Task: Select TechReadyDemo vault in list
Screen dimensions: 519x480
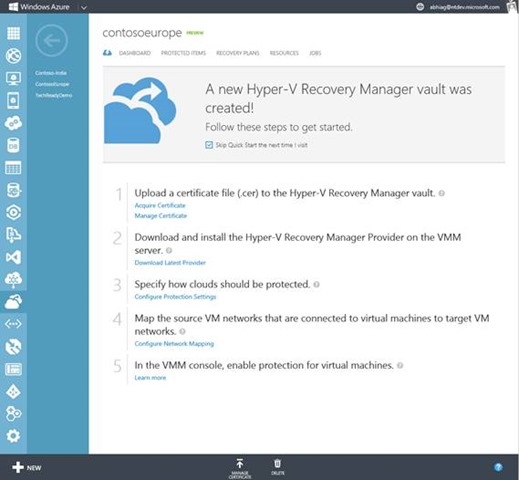Action: tap(53, 95)
